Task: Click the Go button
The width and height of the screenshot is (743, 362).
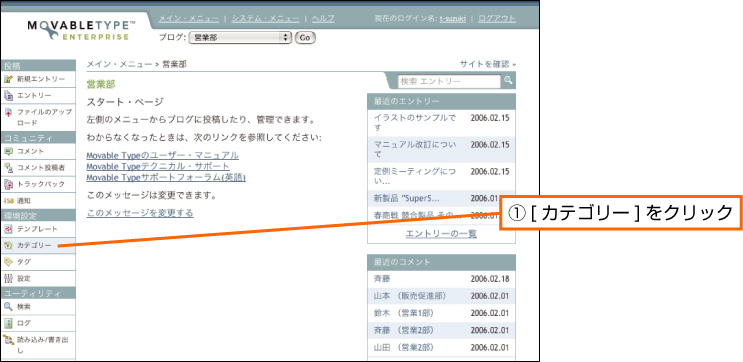Action: pos(305,37)
